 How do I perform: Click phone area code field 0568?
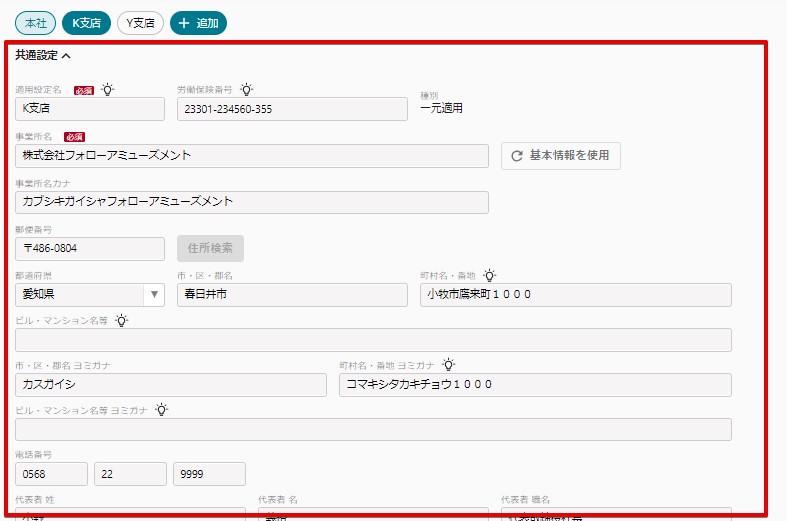click(51, 474)
